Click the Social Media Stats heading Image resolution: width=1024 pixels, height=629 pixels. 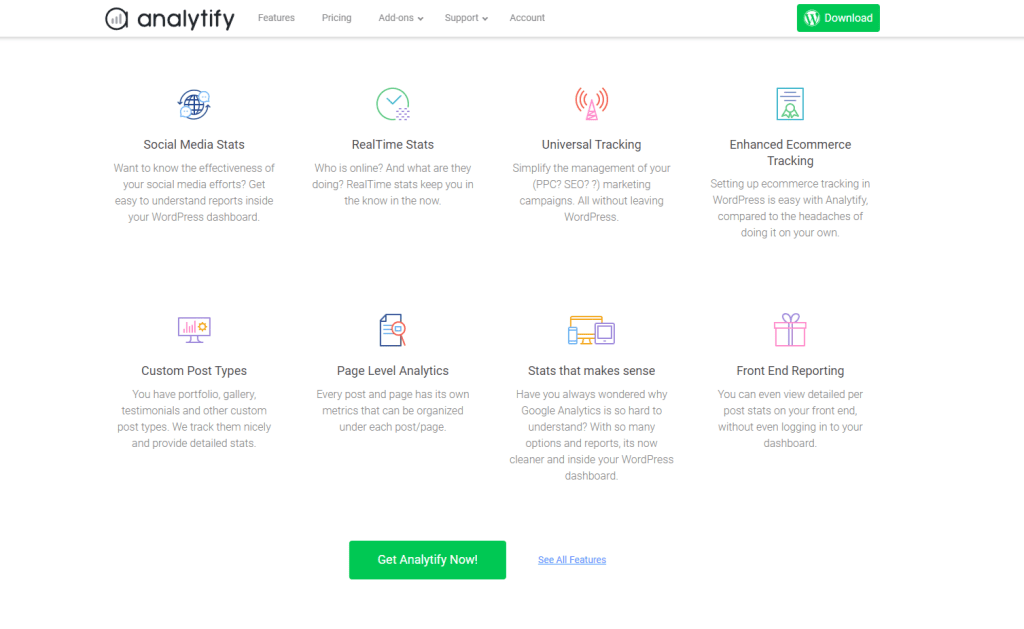click(194, 145)
